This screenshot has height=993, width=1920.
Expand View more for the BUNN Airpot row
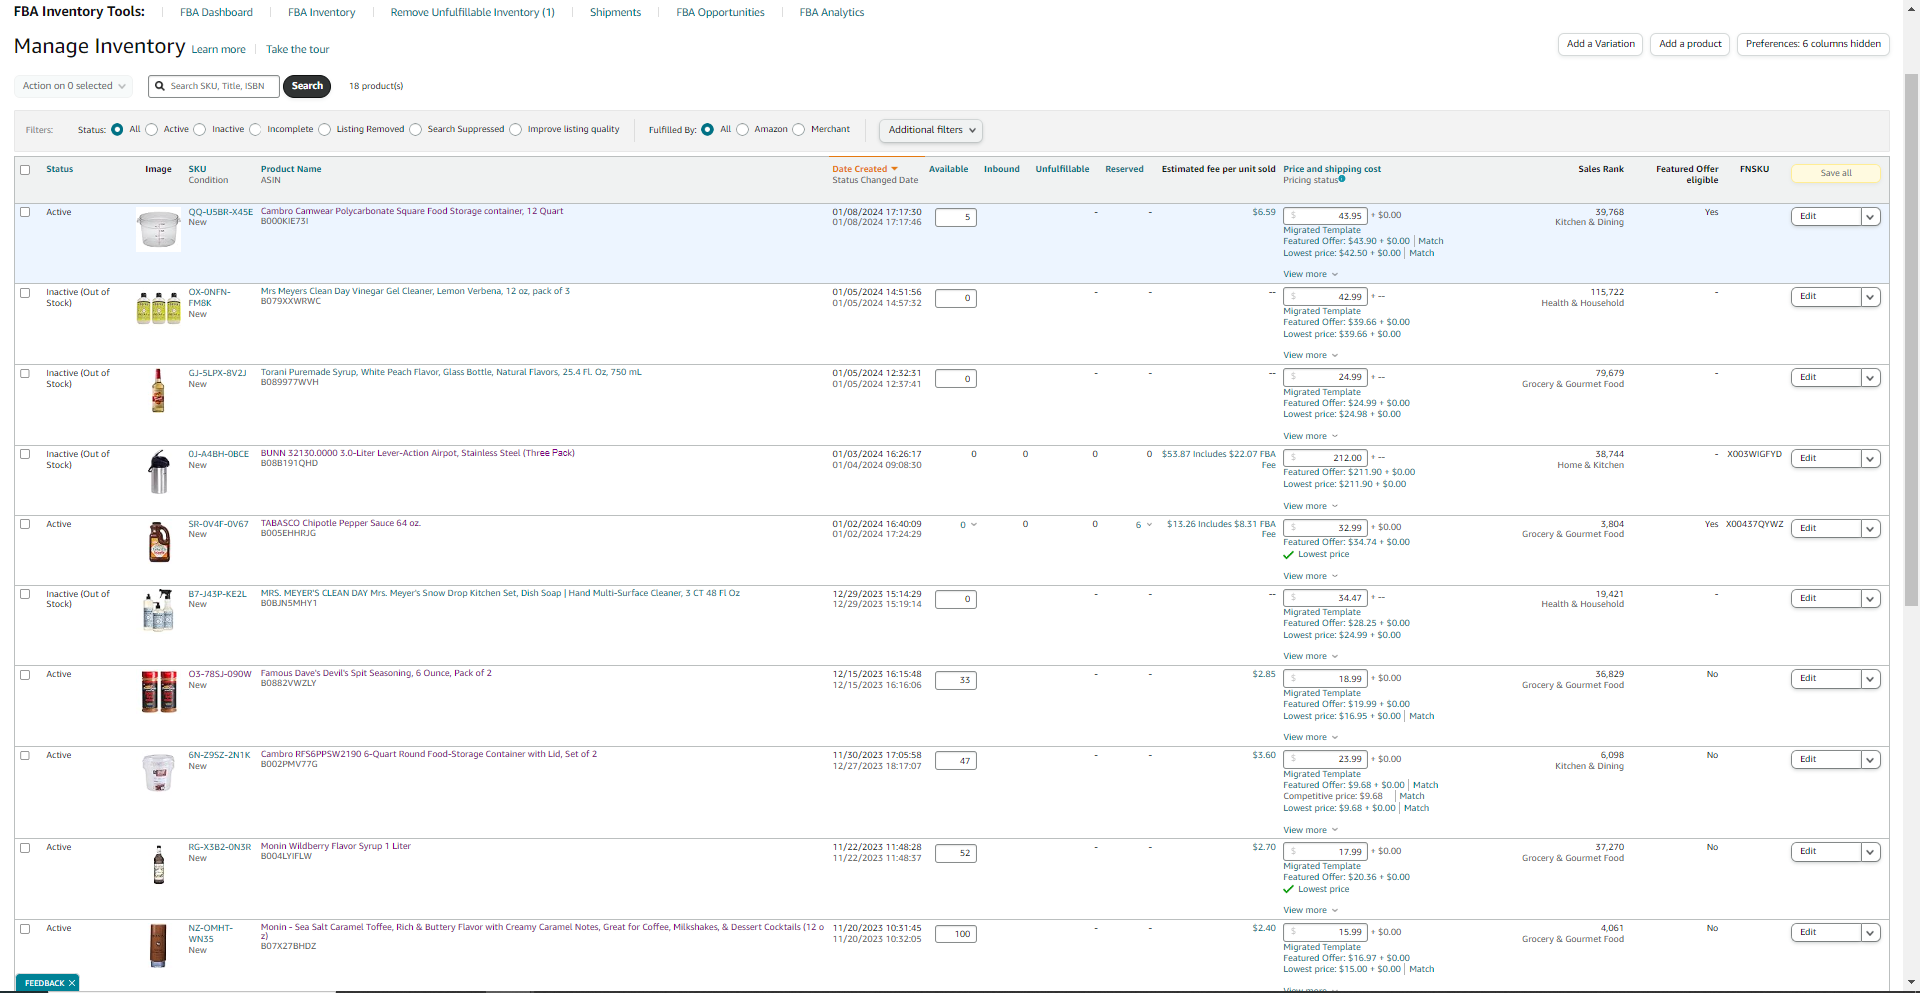[x=1310, y=506]
